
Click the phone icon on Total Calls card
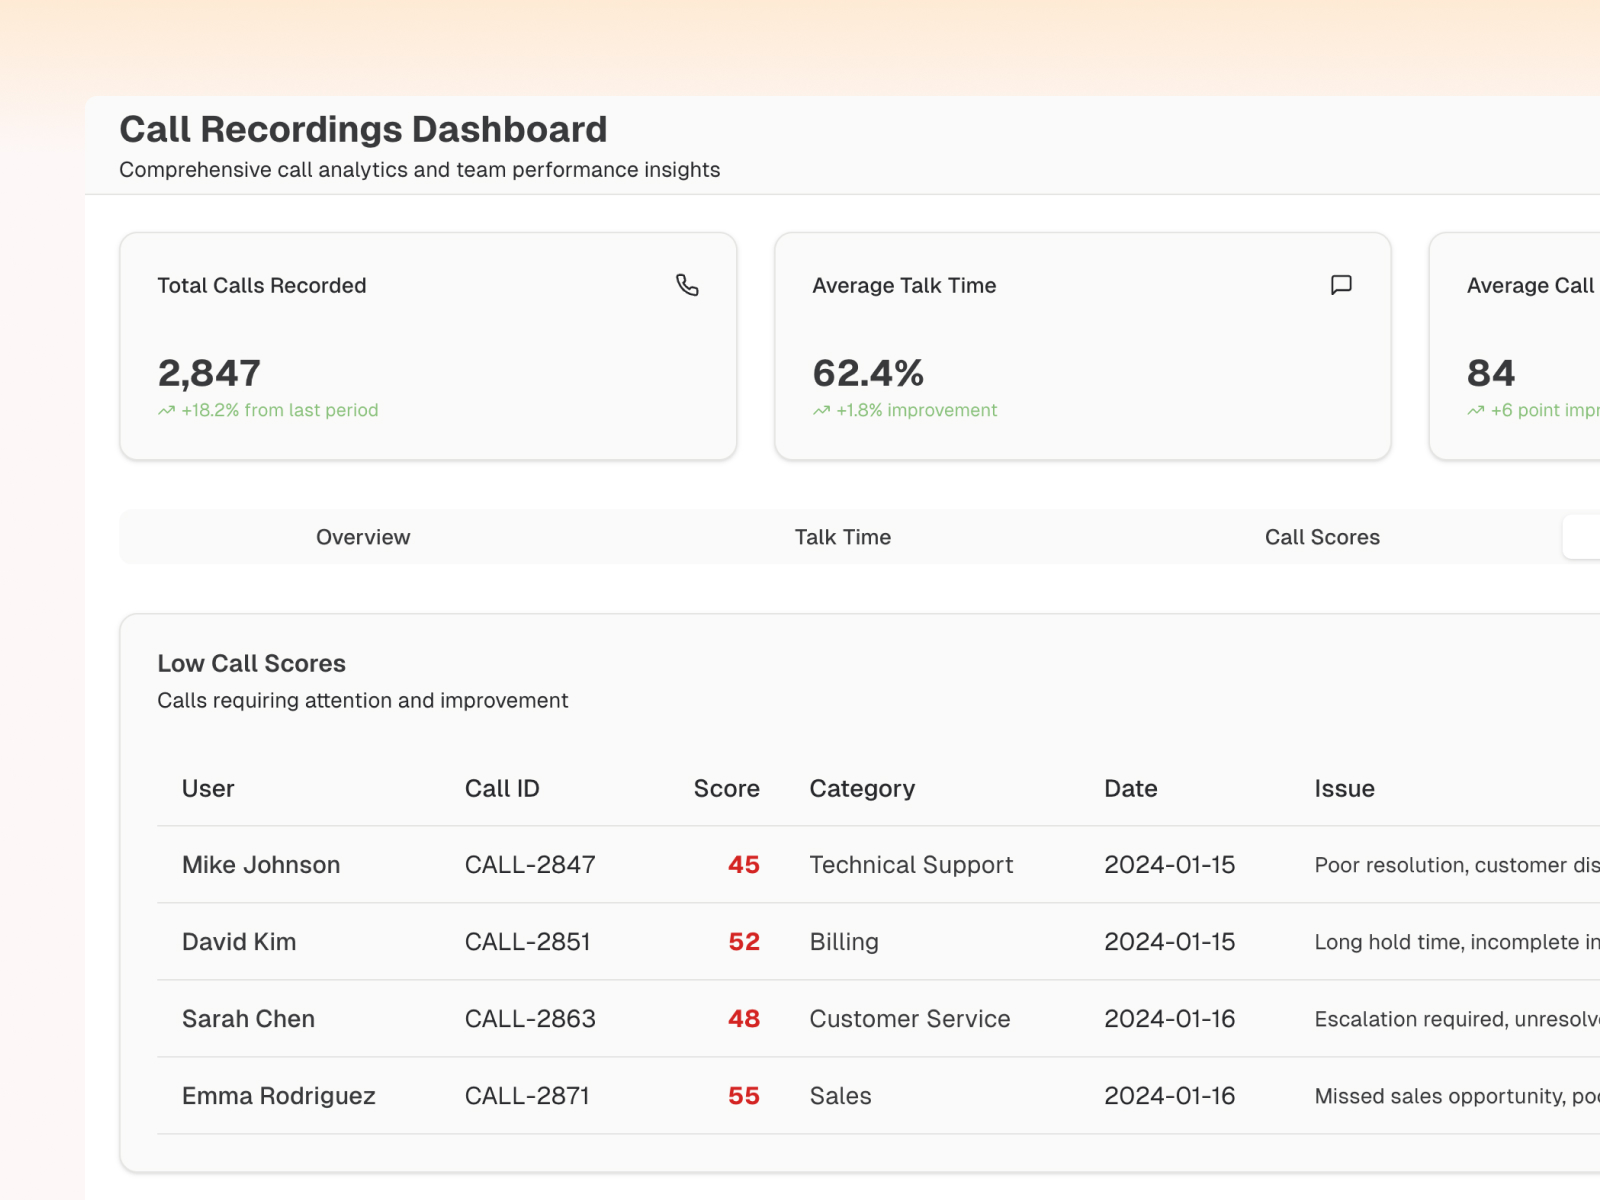pyautogui.click(x=687, y=285)
